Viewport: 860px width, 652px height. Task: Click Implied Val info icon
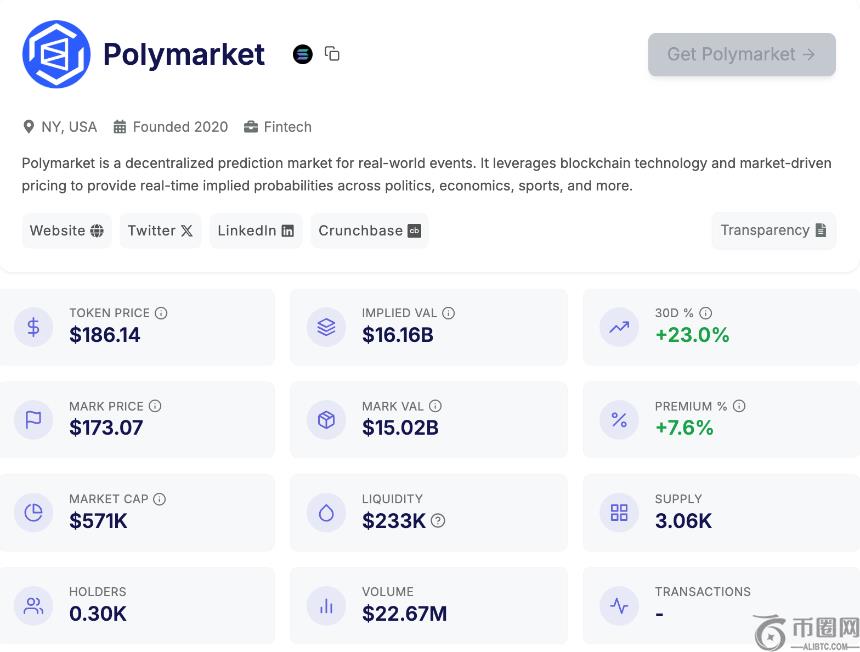click(x=449, y=313)
